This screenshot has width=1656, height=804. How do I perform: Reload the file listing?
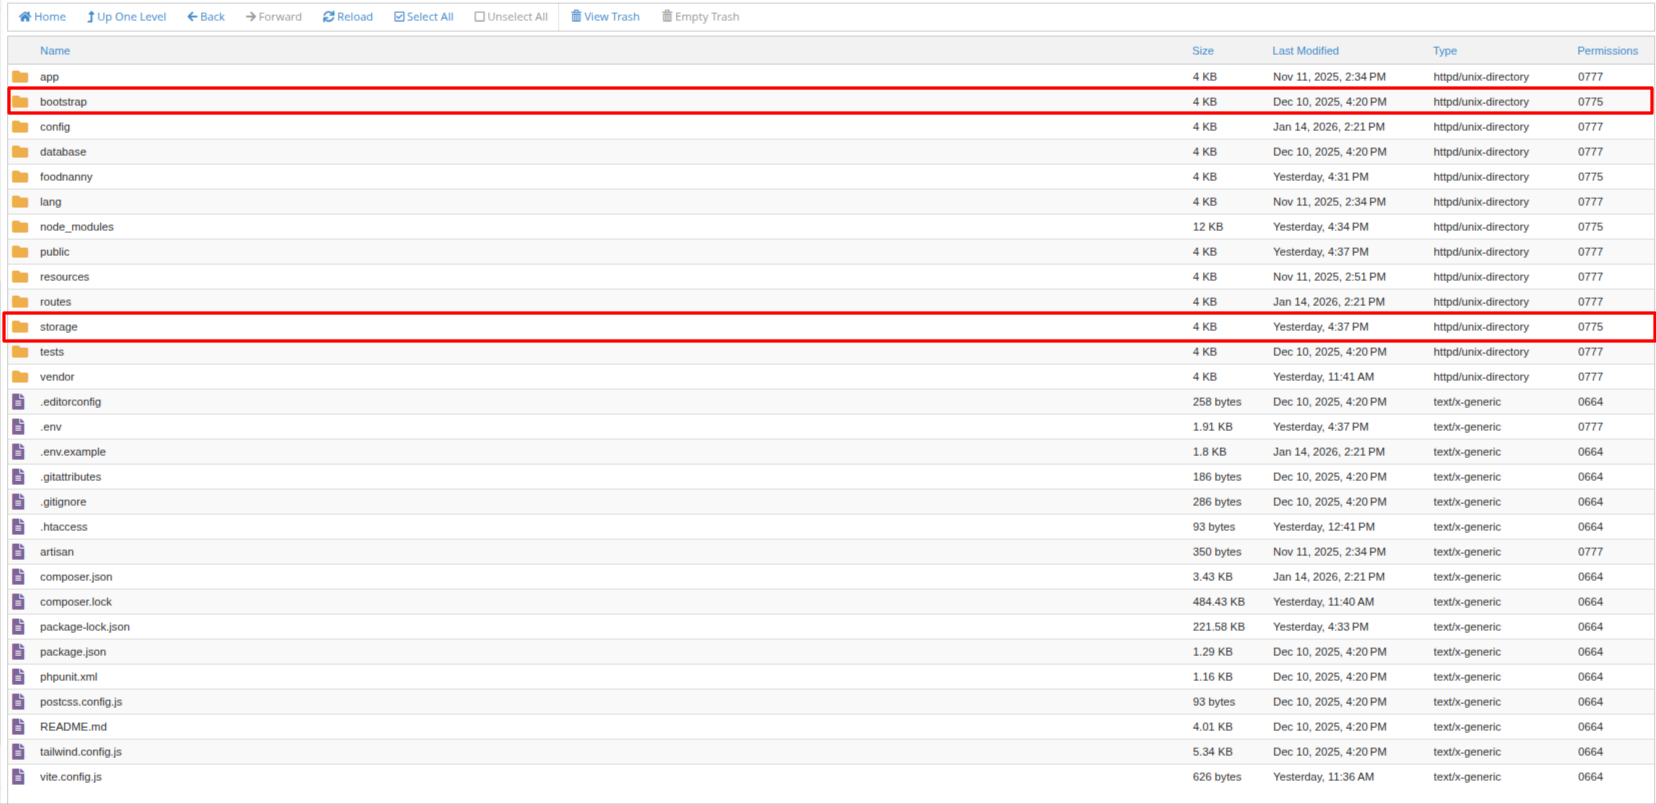pyautogui.click(x=347, y=17)
